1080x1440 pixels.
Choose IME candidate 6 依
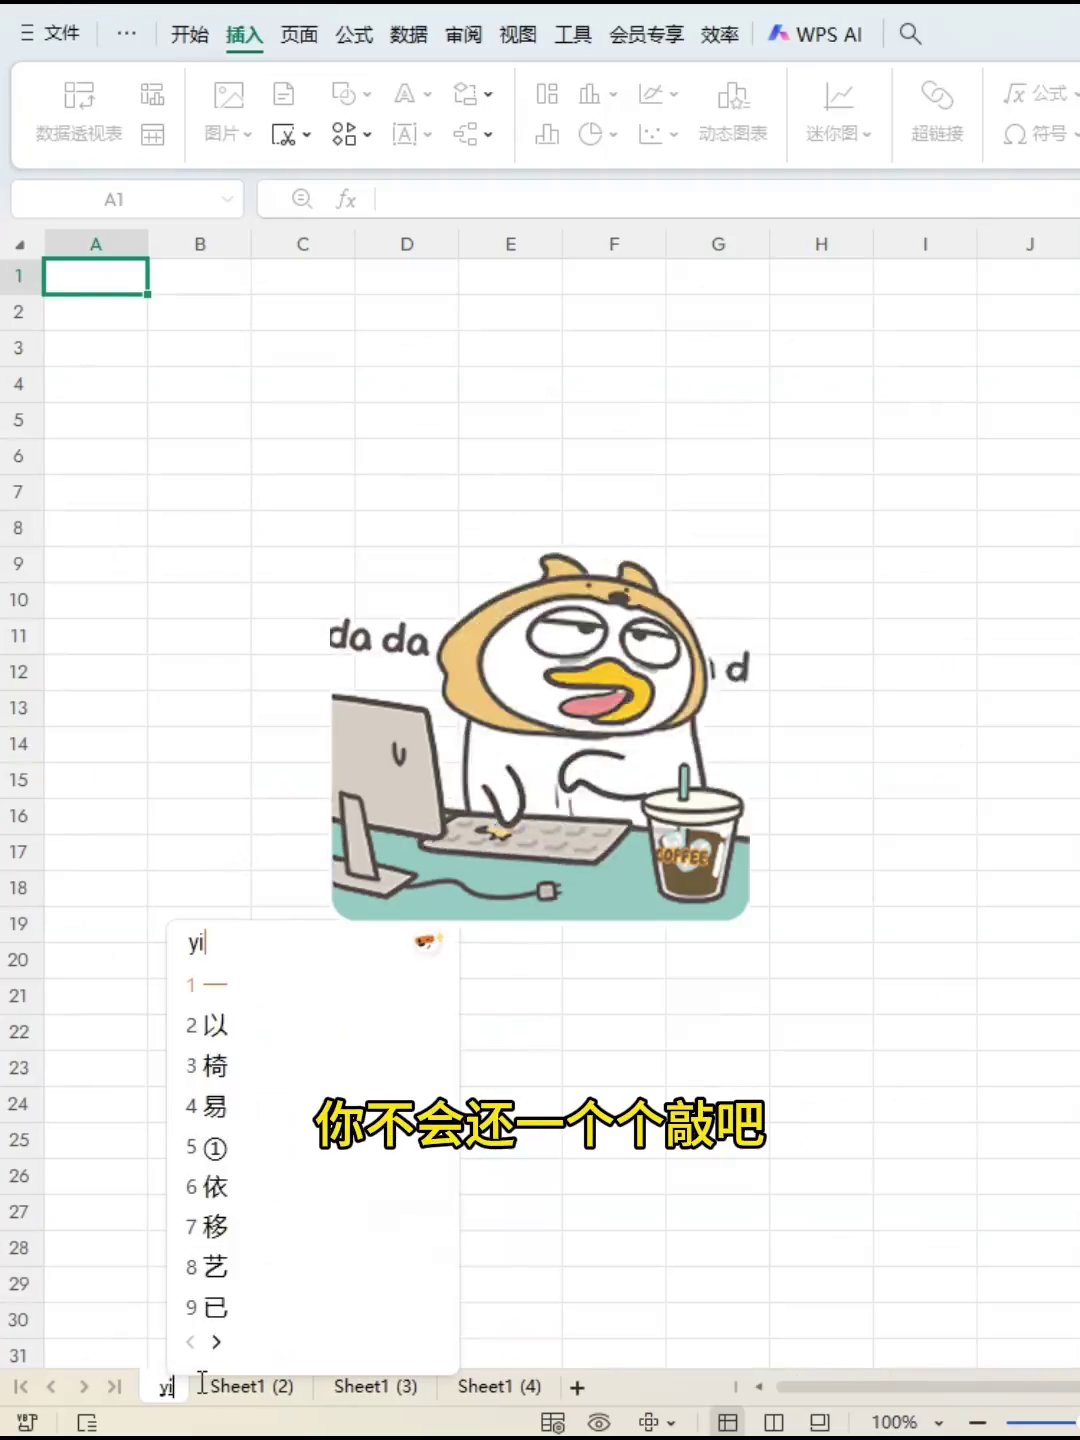tap(207, 1187)
